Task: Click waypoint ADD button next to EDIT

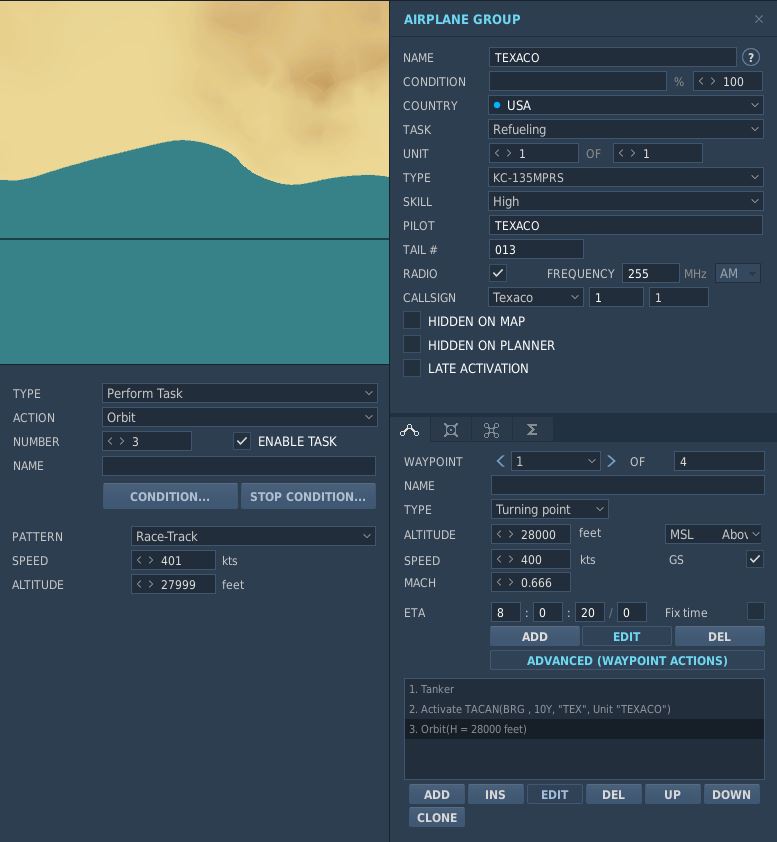Action: click(535, 636)
